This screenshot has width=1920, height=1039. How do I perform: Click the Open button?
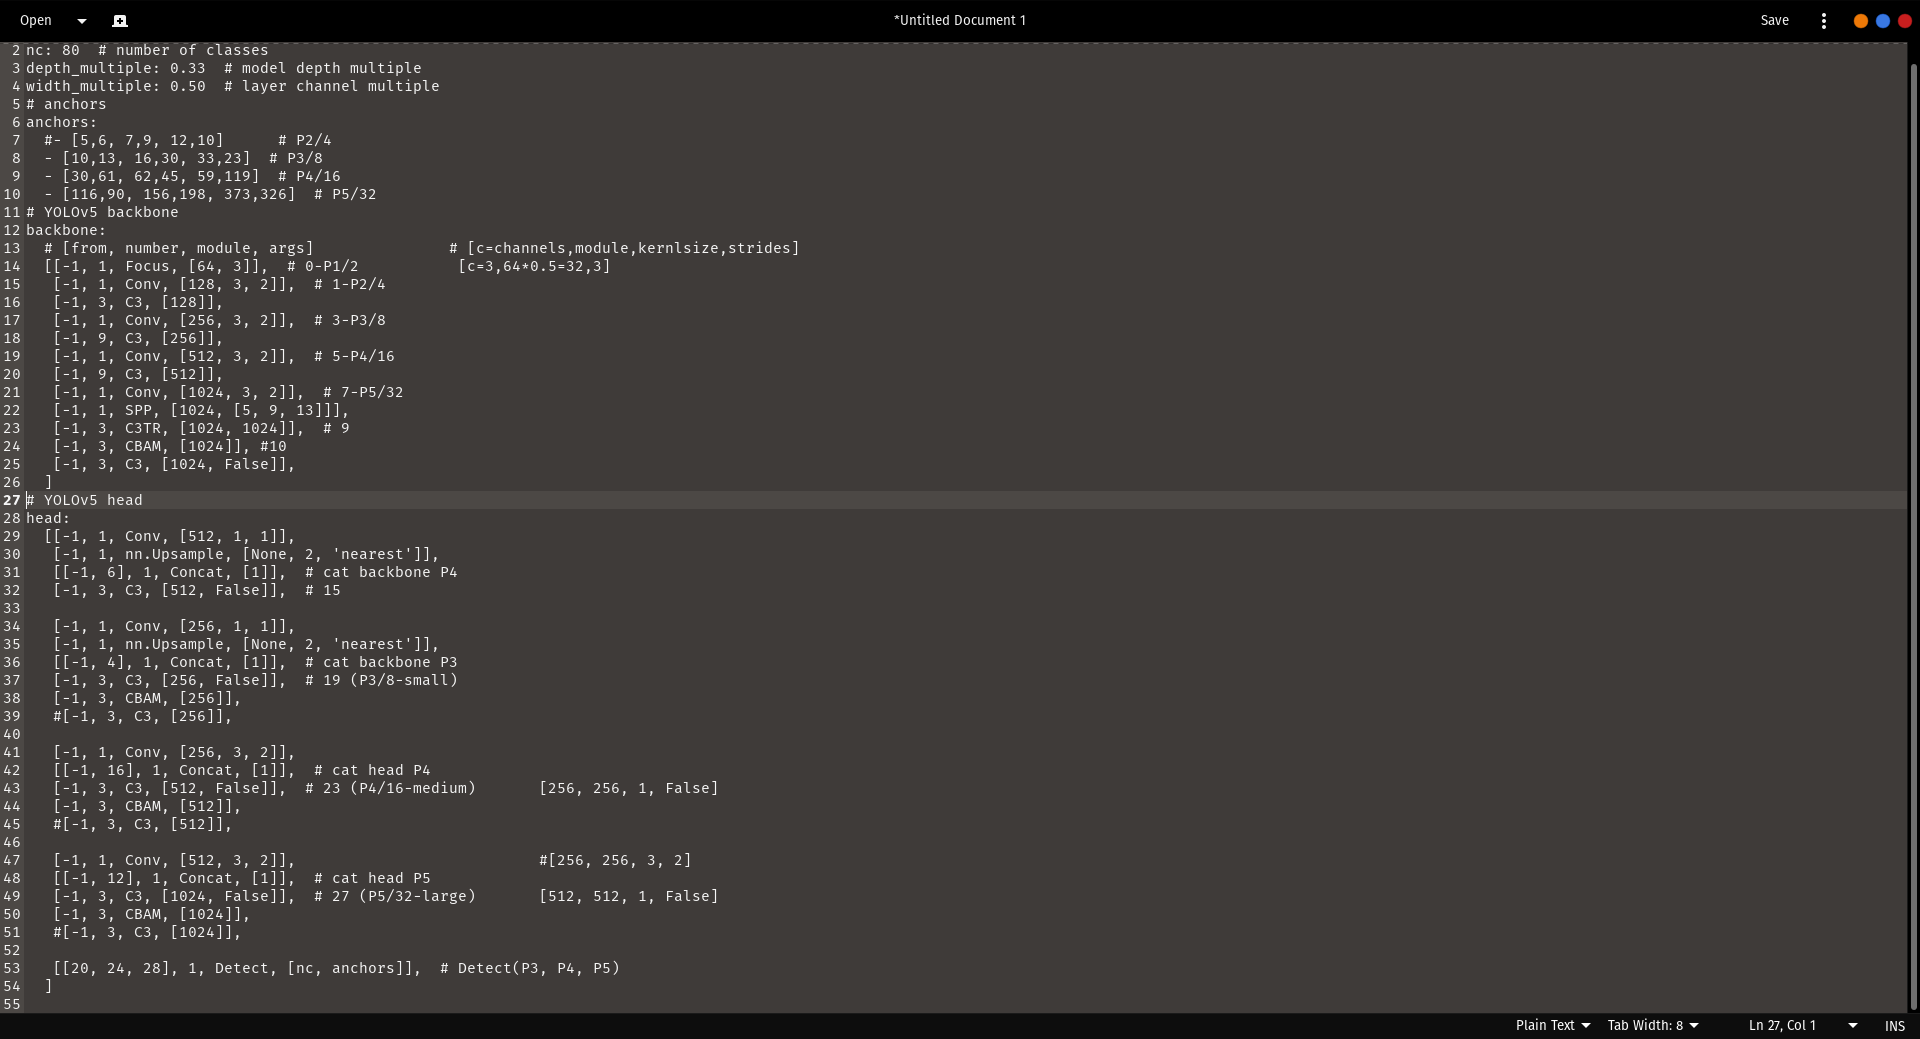37,20
